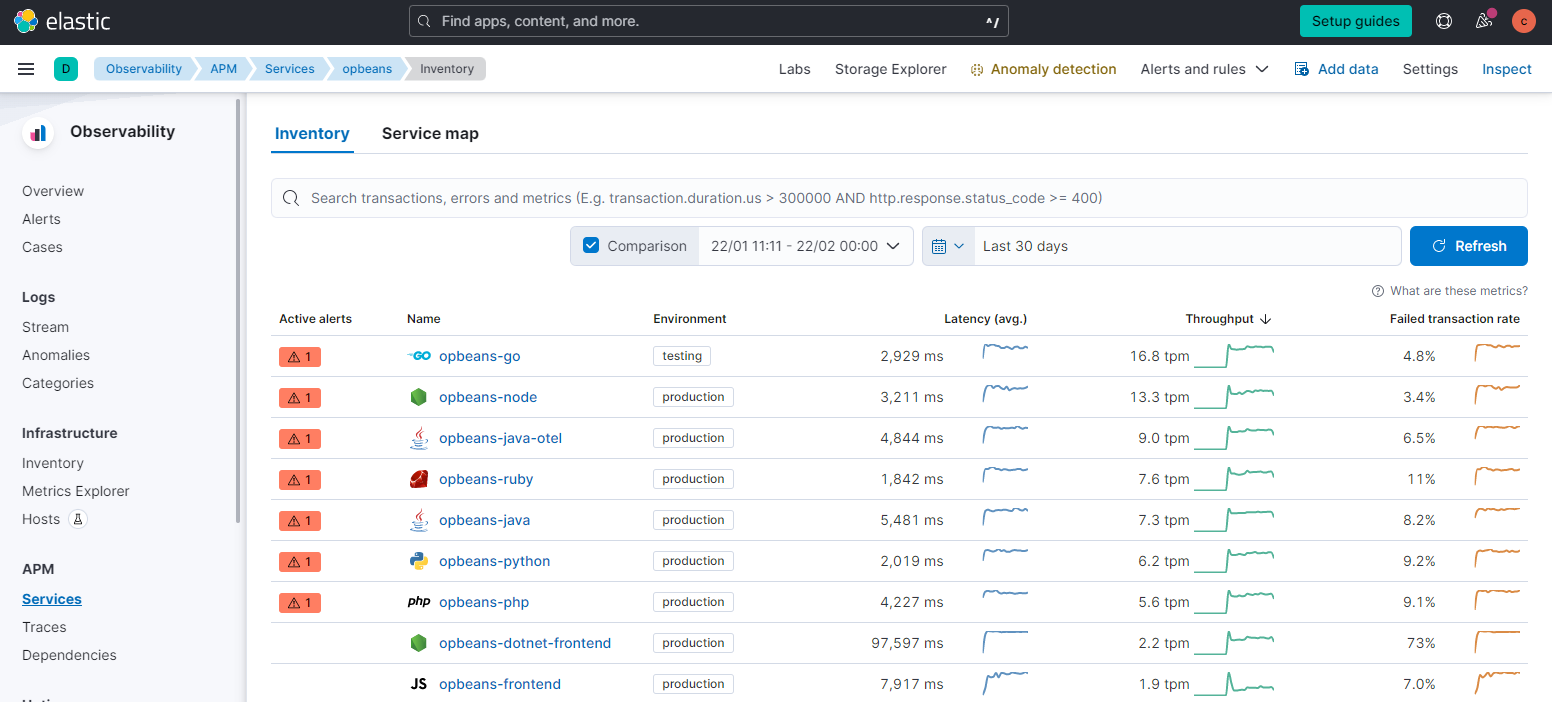Click the opbeans-ruby Ruby icon
Viewport: 1552px width, 702px height.
pos(419,479)
